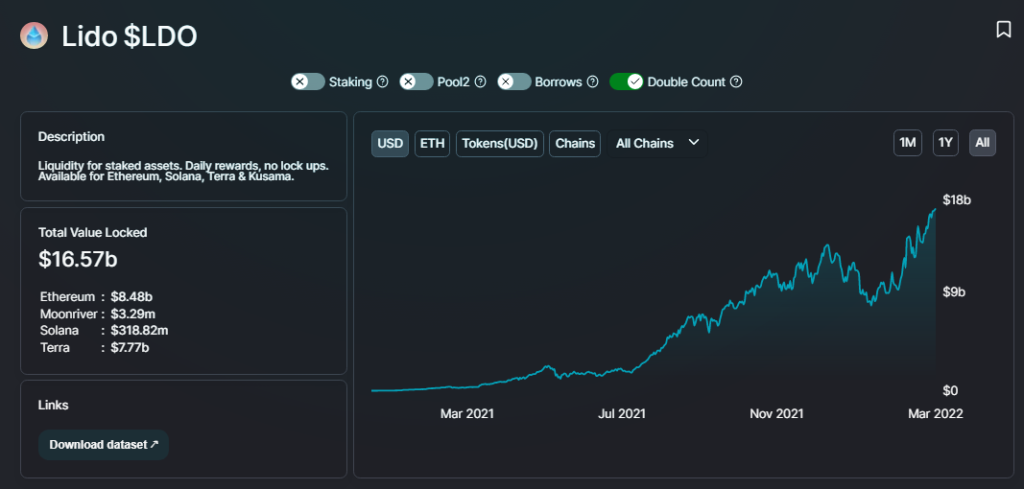This screenshot has height=489, width=1024.
Task: Switch chart denomination to ETH
Action: coord(432,144)
